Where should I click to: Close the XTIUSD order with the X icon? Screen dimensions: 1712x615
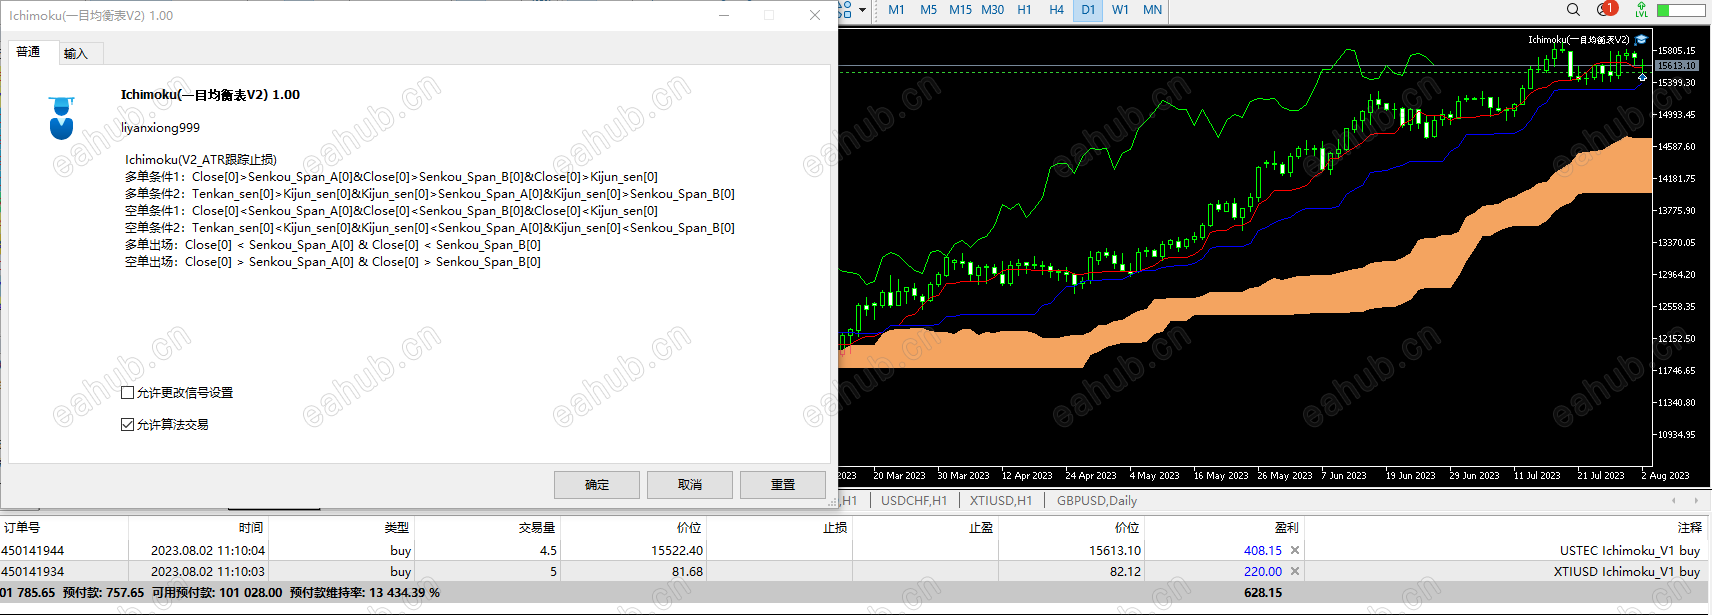coord(1295,571)
